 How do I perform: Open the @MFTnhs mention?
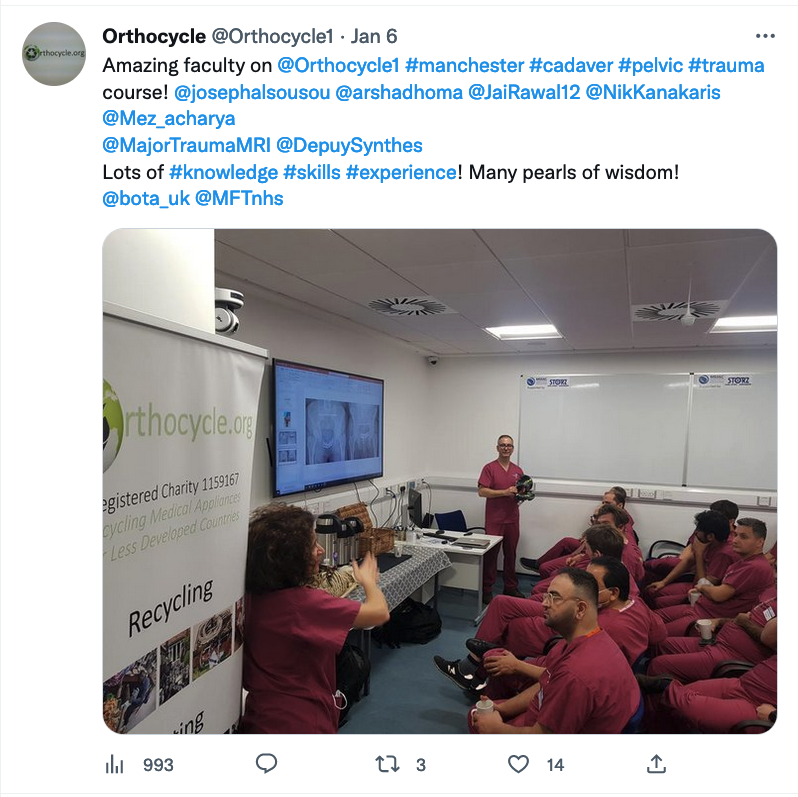pos(239,198)
